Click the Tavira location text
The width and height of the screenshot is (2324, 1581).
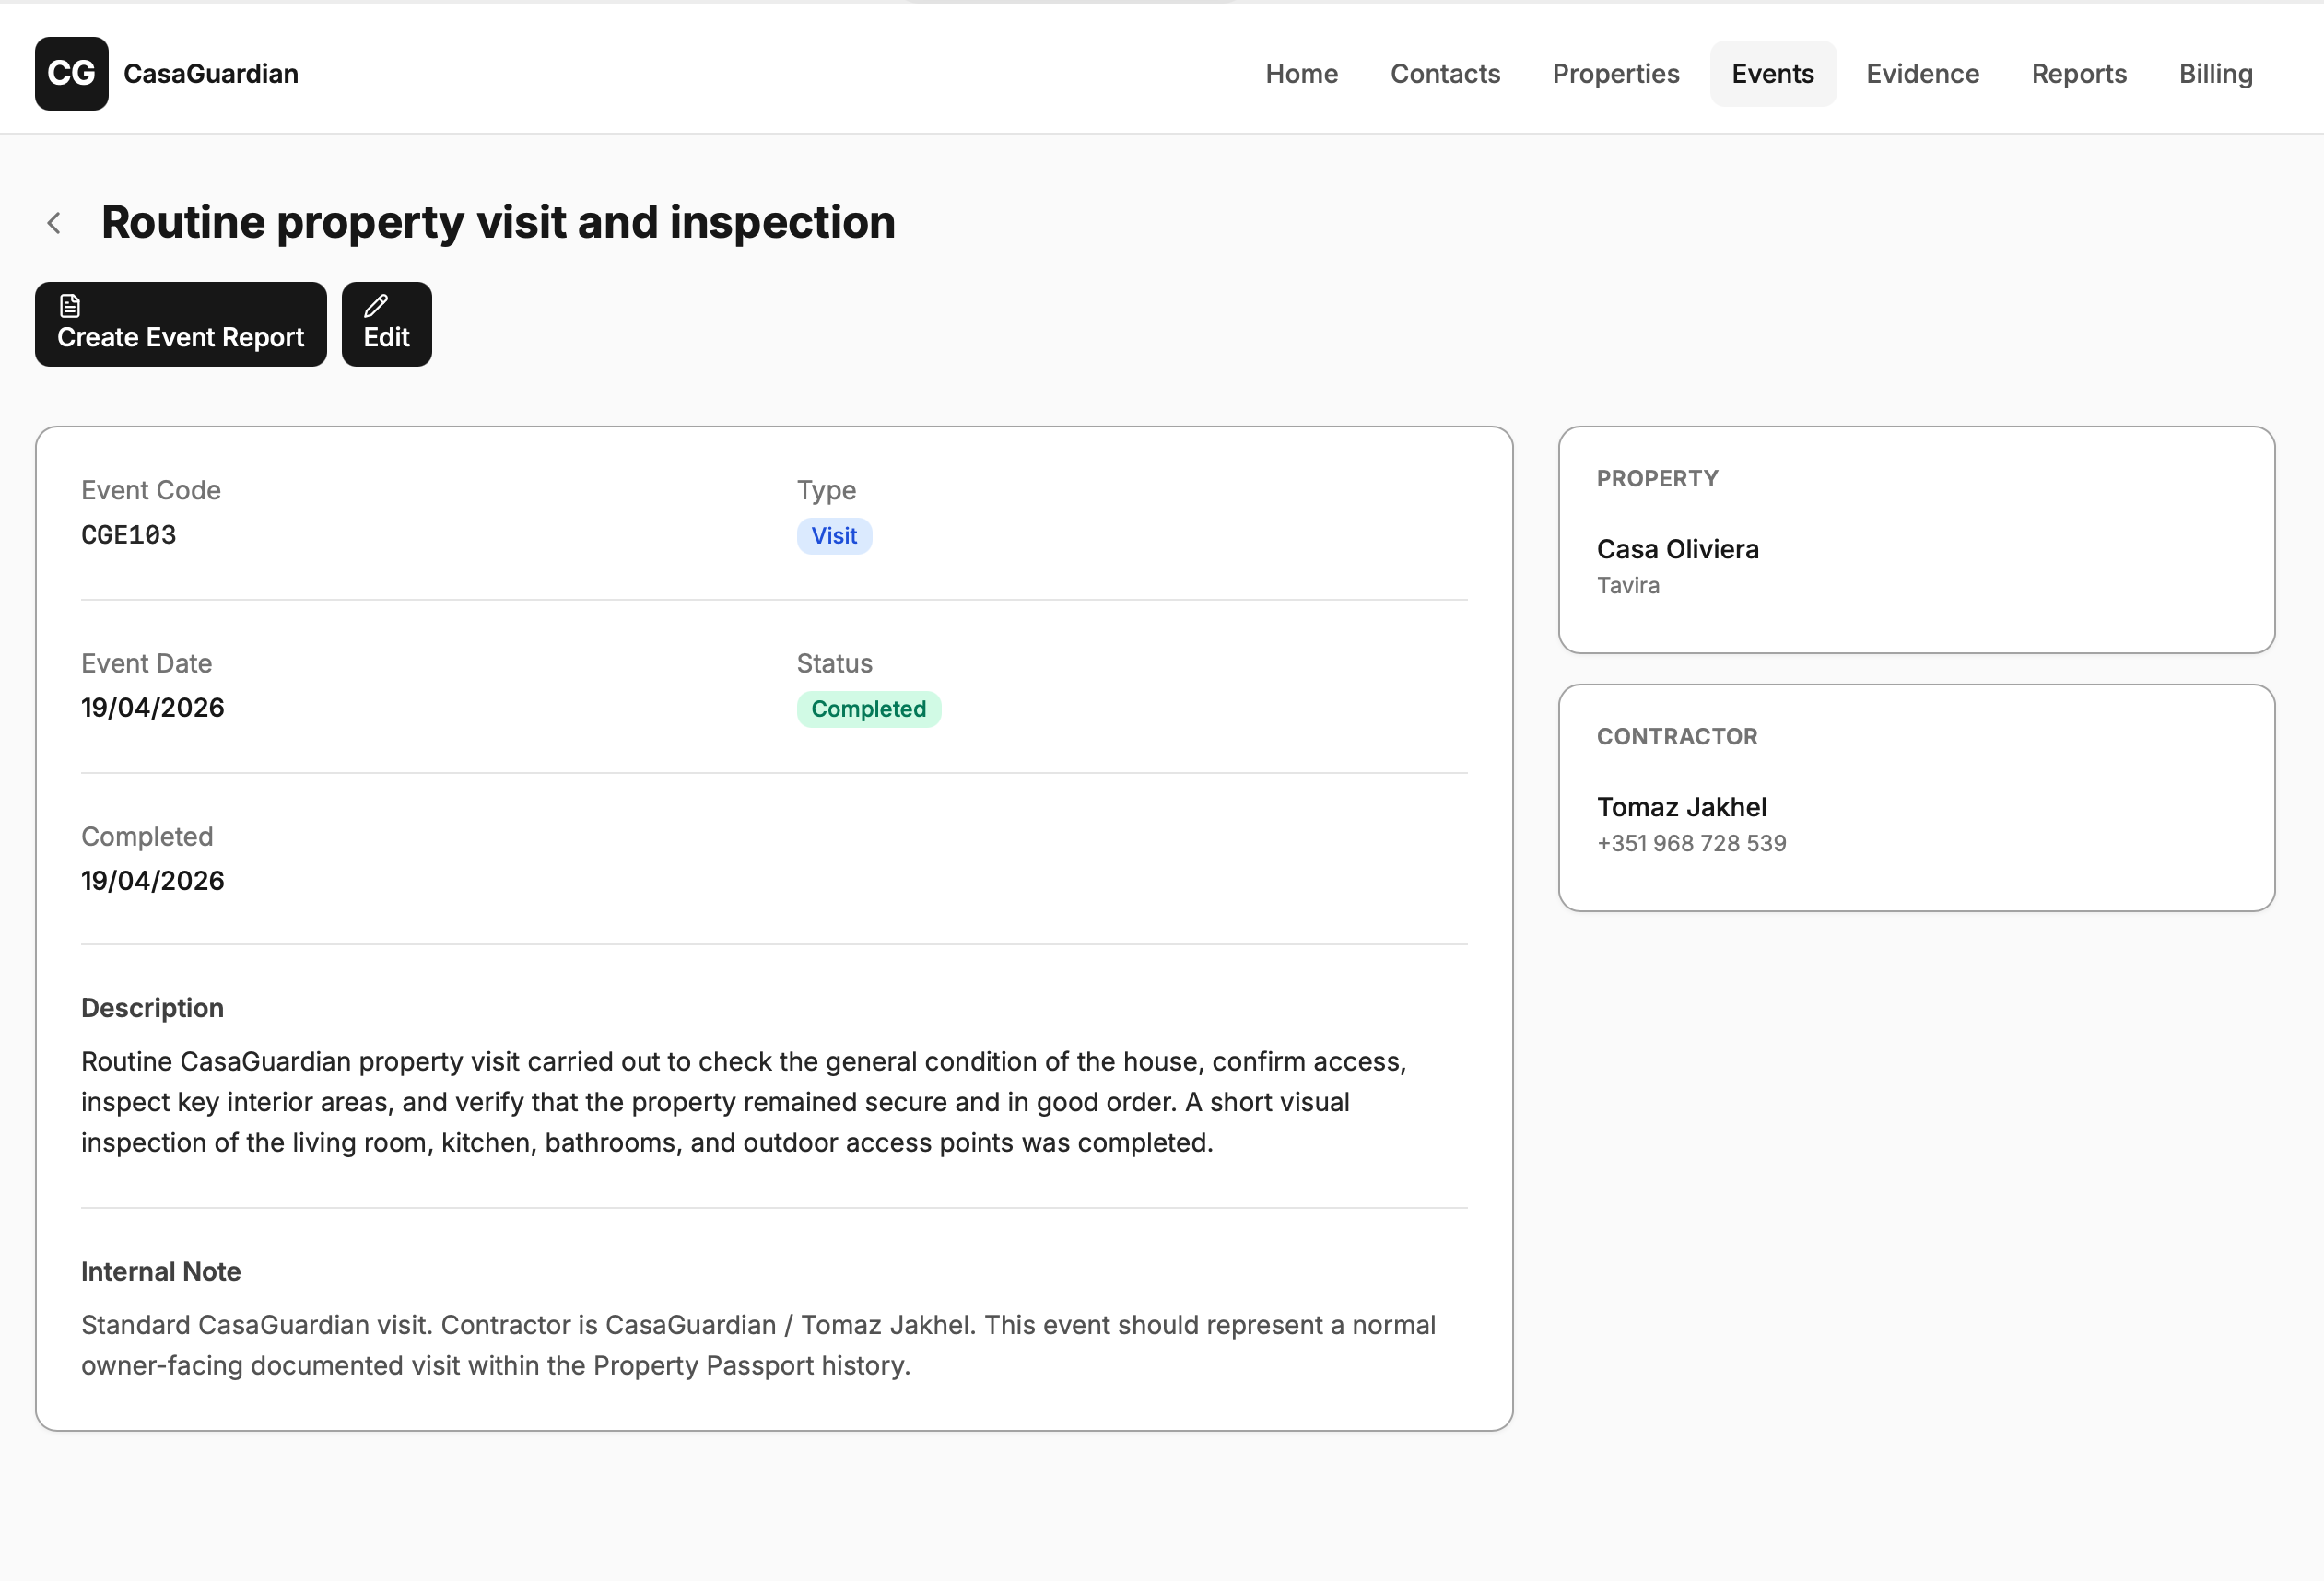[1627, 586]
